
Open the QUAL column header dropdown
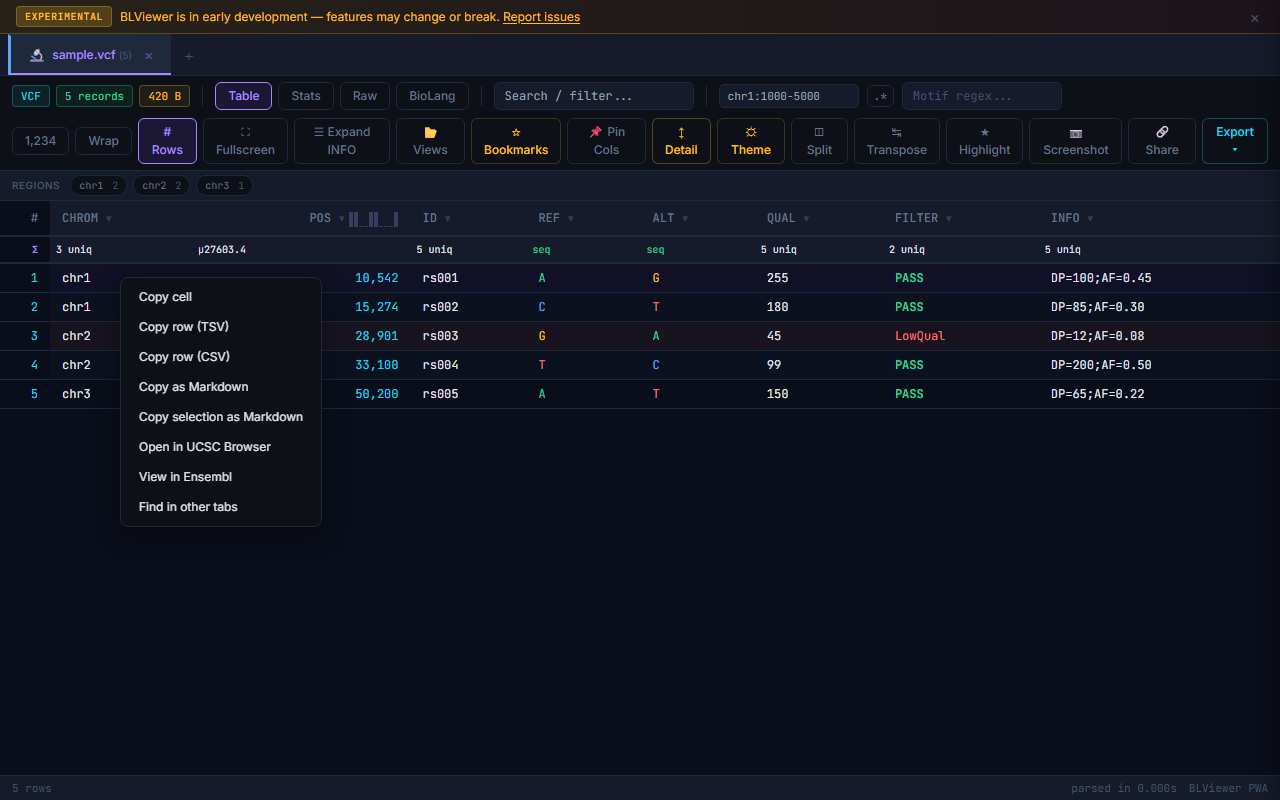click(806, 218)
